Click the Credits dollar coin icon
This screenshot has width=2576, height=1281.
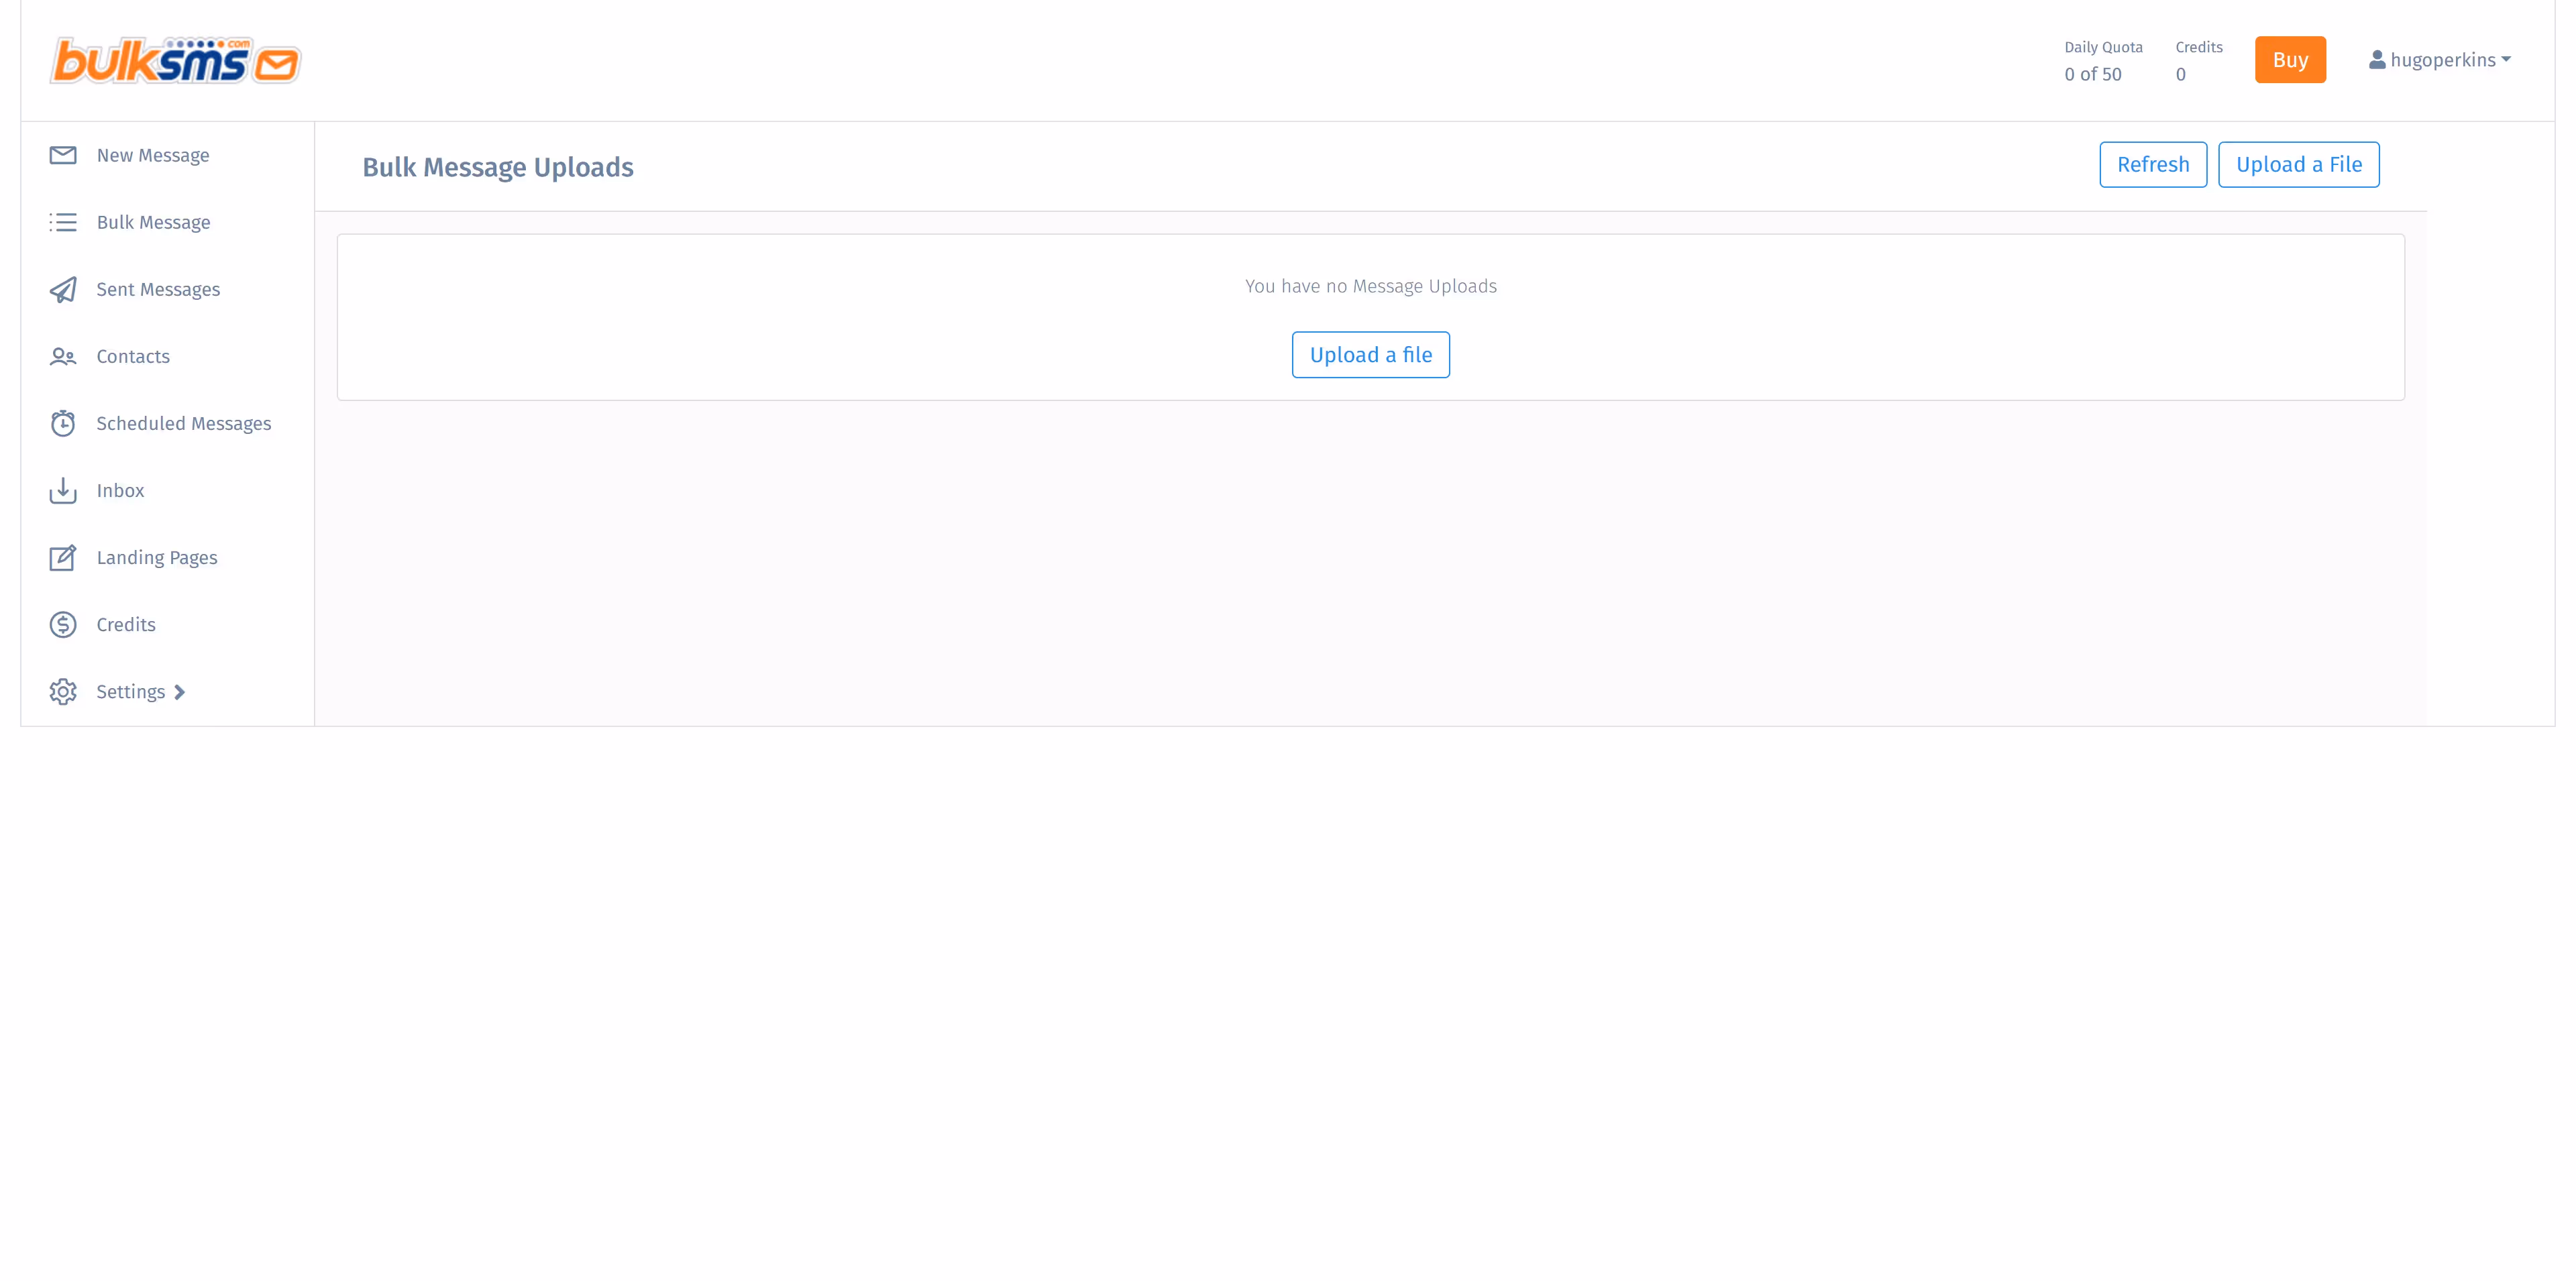(63, 624)
